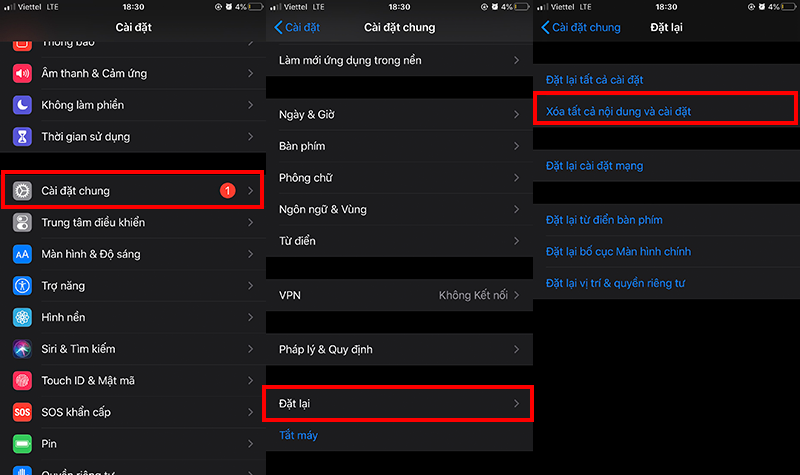
Task: Expand Pháp lý & Quy định chevron
Action: 516,349
